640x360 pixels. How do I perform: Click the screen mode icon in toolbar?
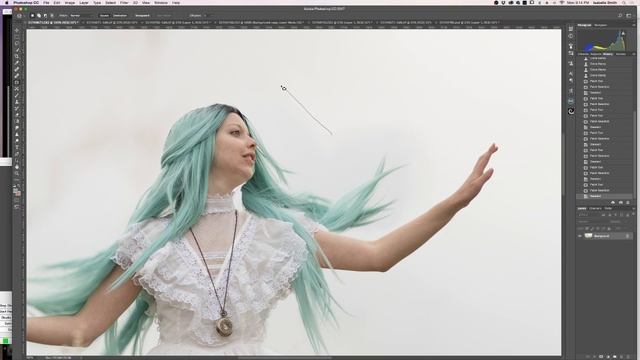[17, 207]
